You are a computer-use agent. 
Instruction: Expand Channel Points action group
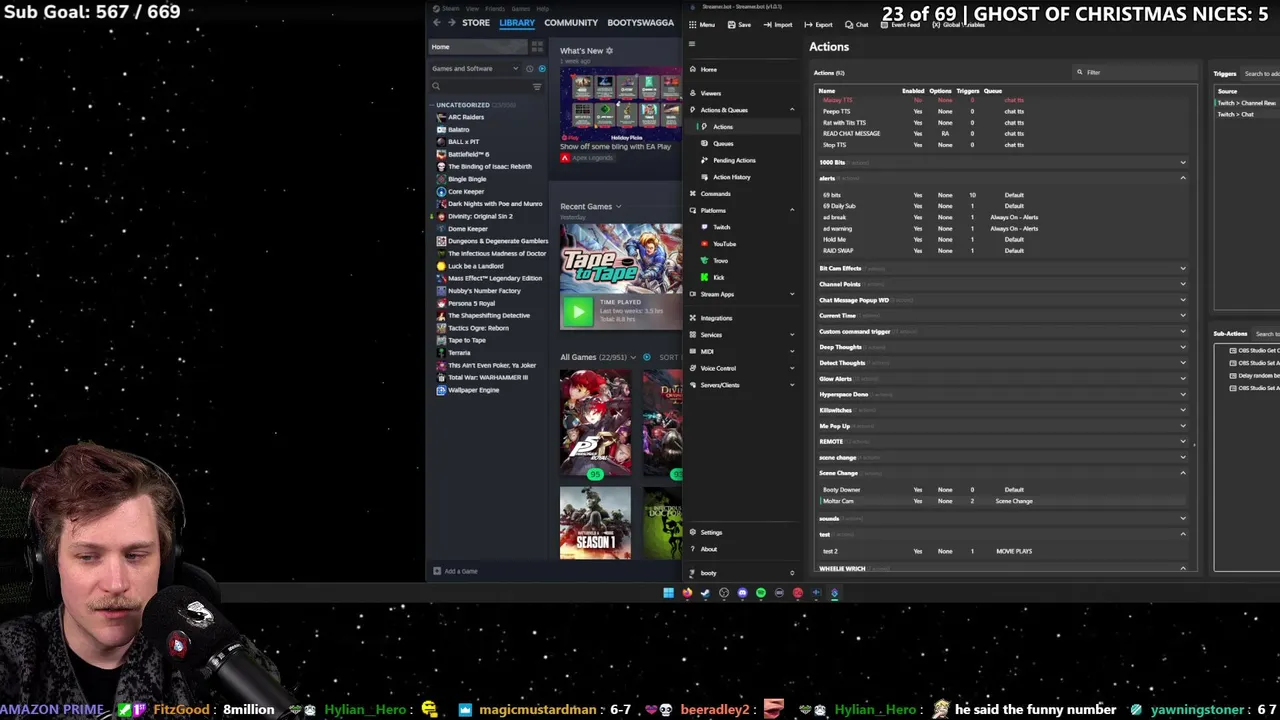(1183, 285)
